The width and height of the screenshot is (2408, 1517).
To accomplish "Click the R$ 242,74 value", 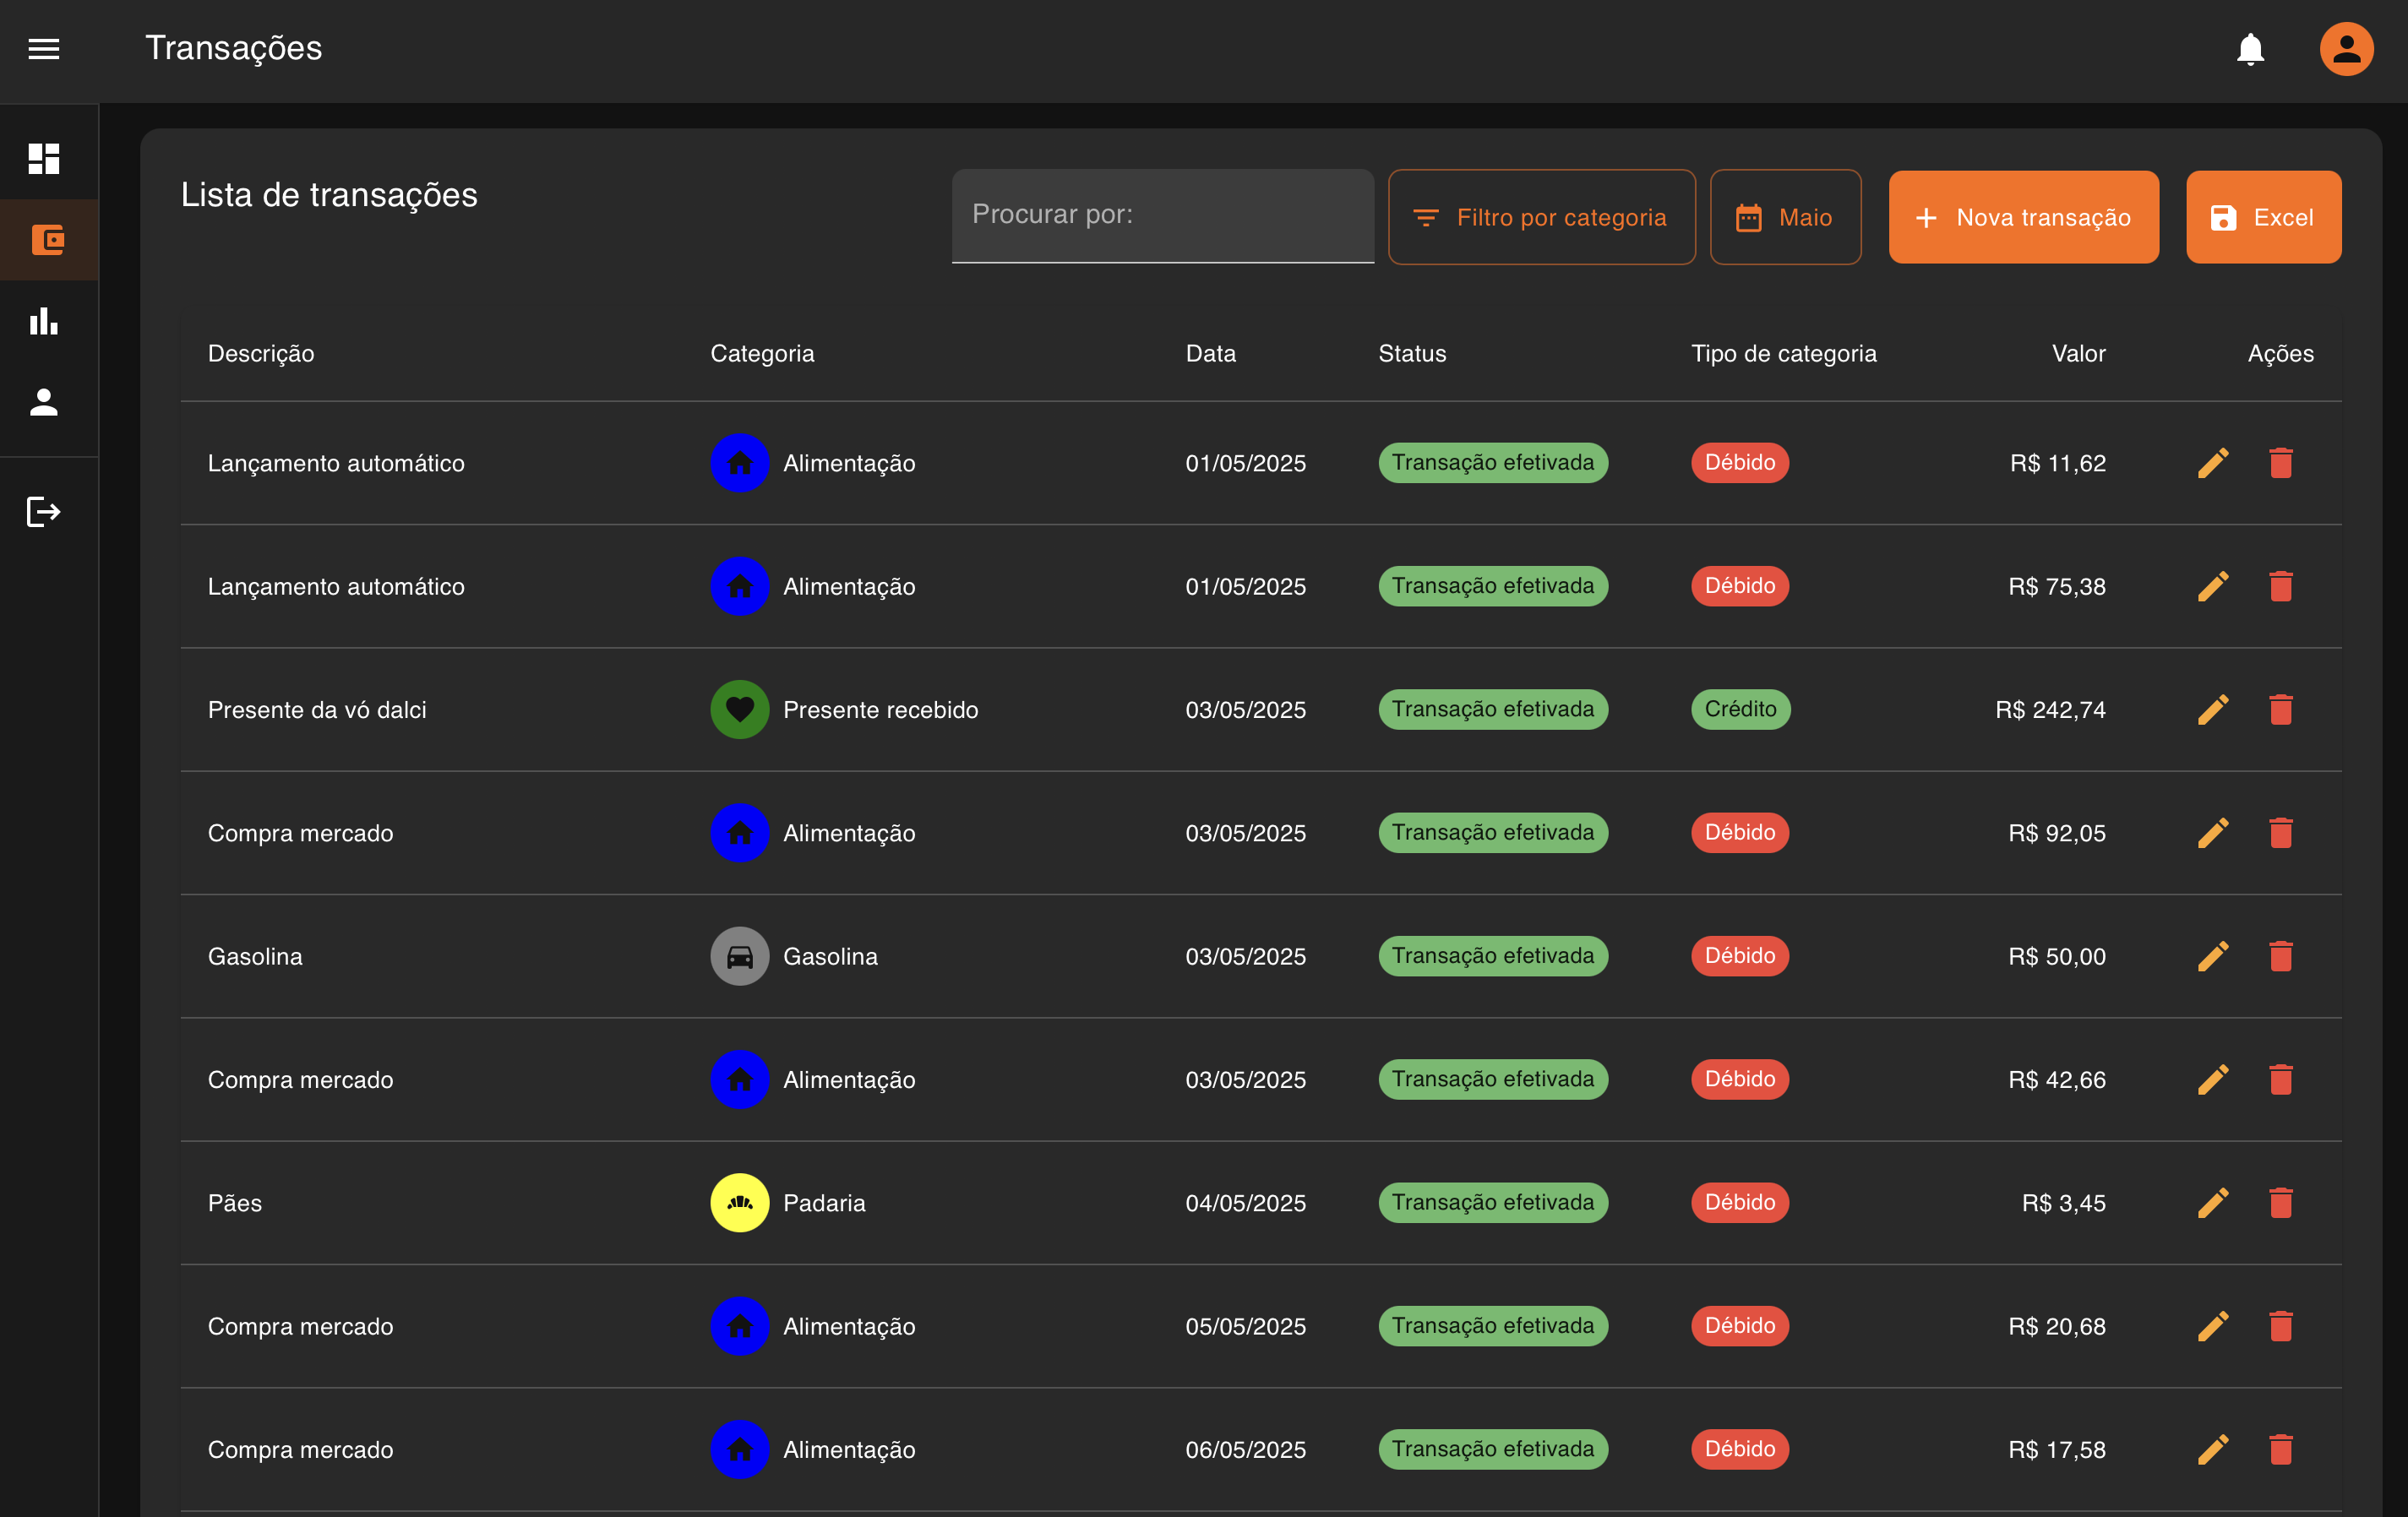I will (2050, 710).
